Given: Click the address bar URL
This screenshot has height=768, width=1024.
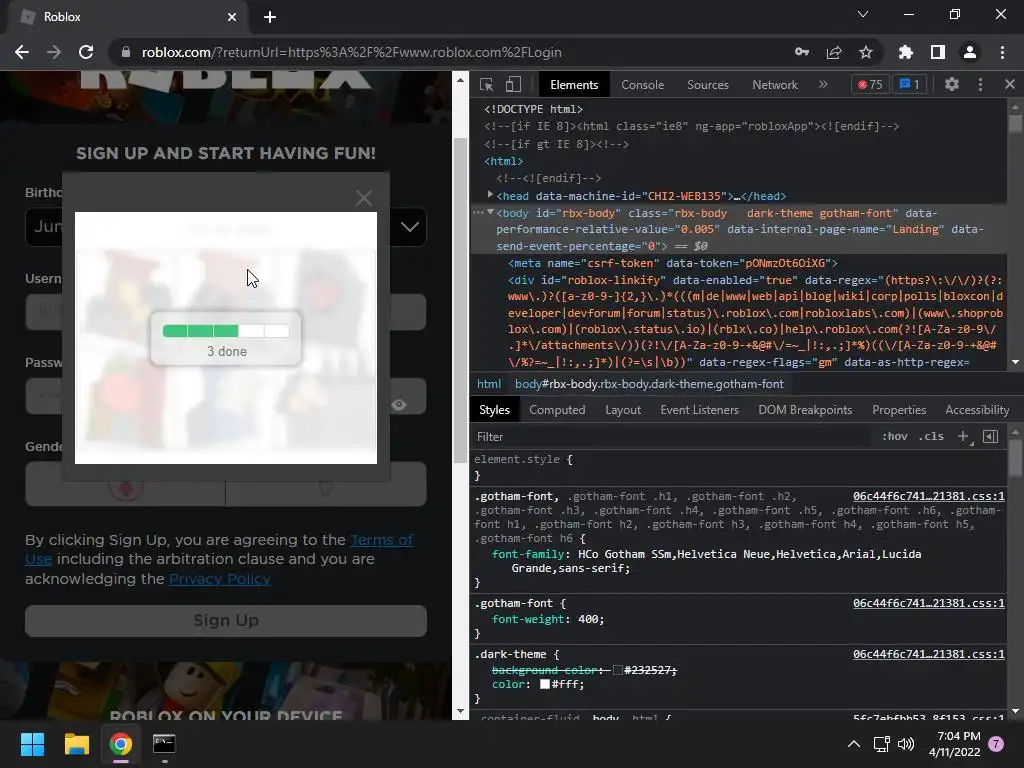Looking at the screenshot, I should click(x=351, y=52).
